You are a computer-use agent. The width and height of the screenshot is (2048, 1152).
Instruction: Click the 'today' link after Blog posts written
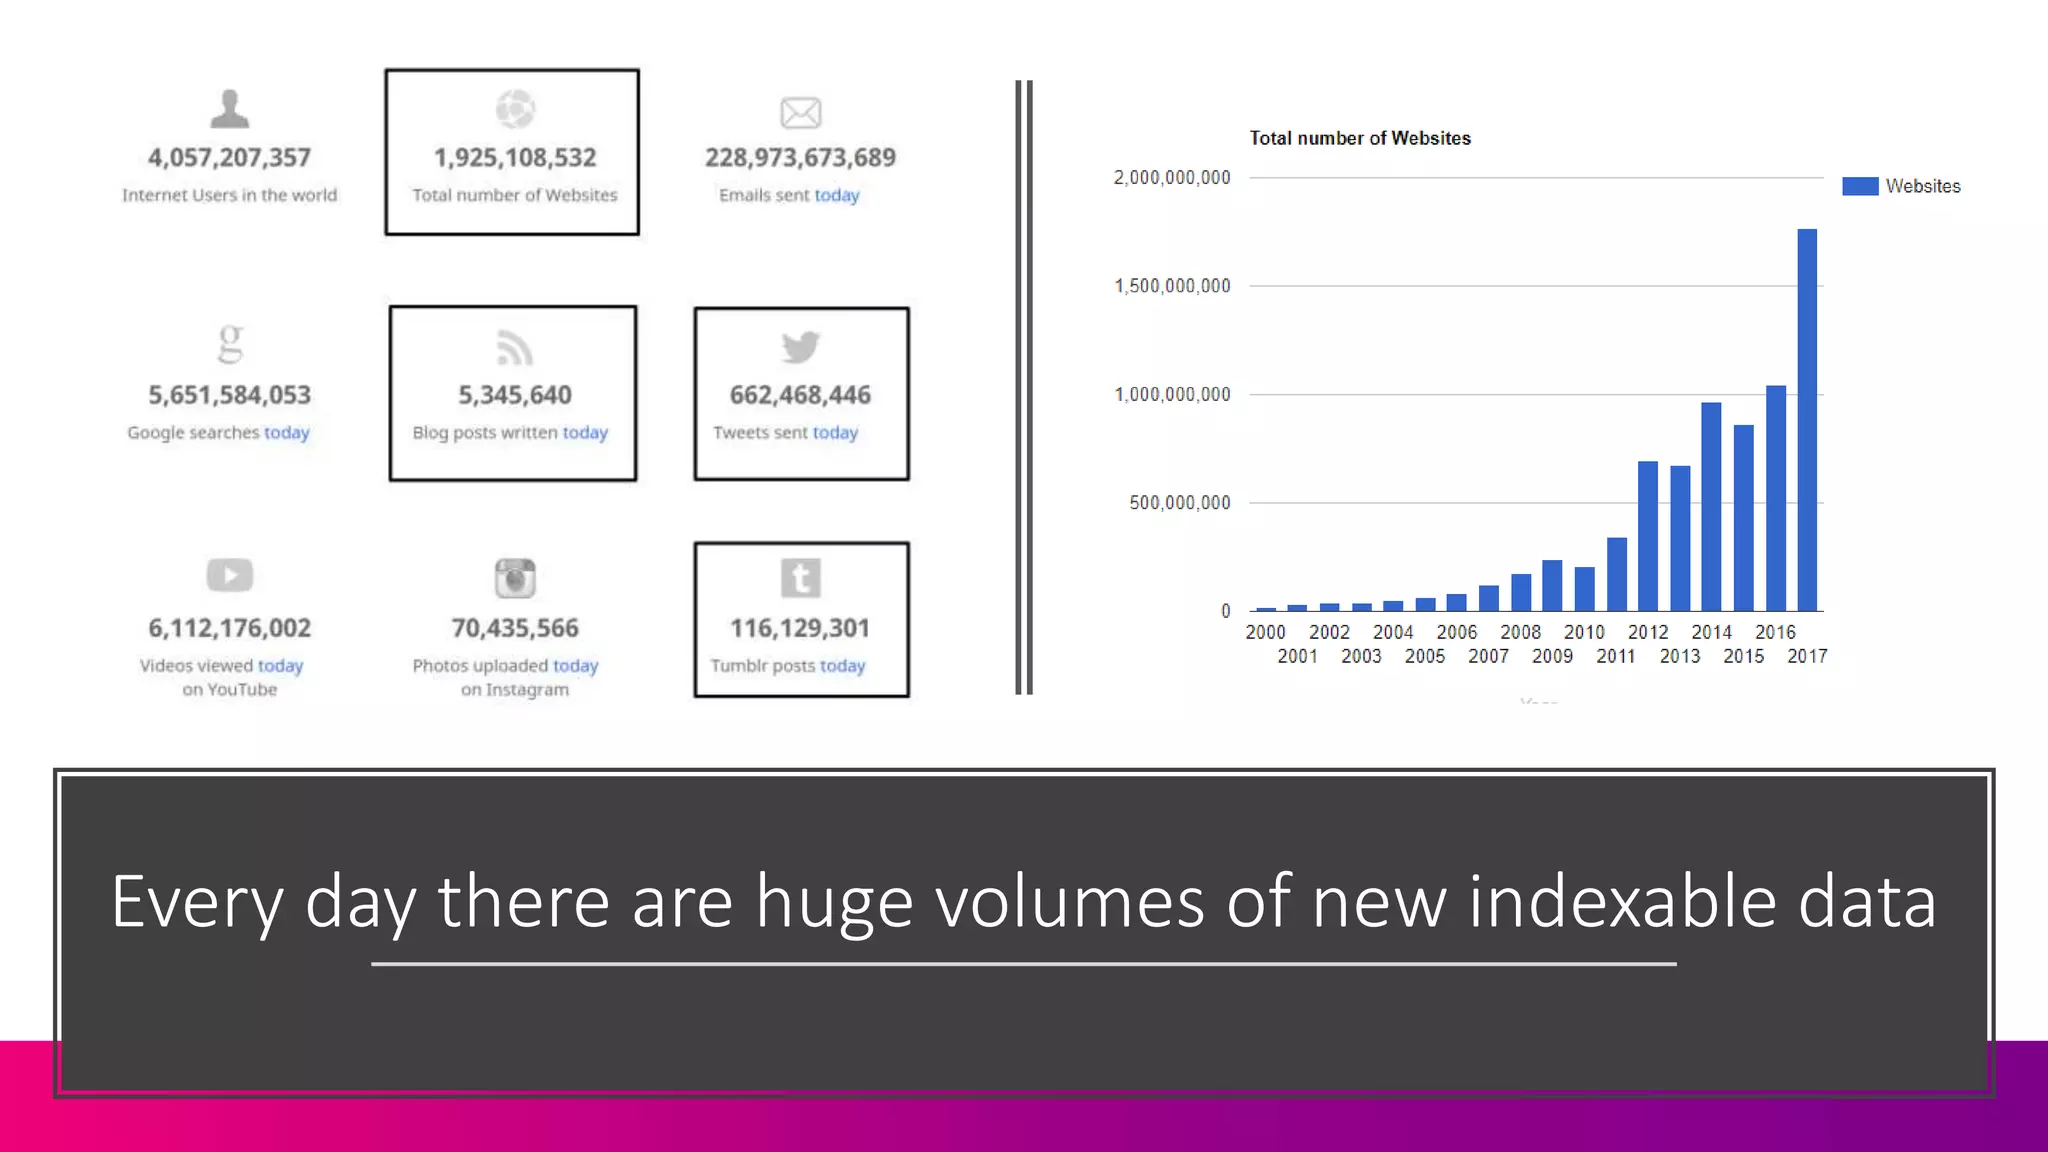pyautogui.click(x=585, y=432)
